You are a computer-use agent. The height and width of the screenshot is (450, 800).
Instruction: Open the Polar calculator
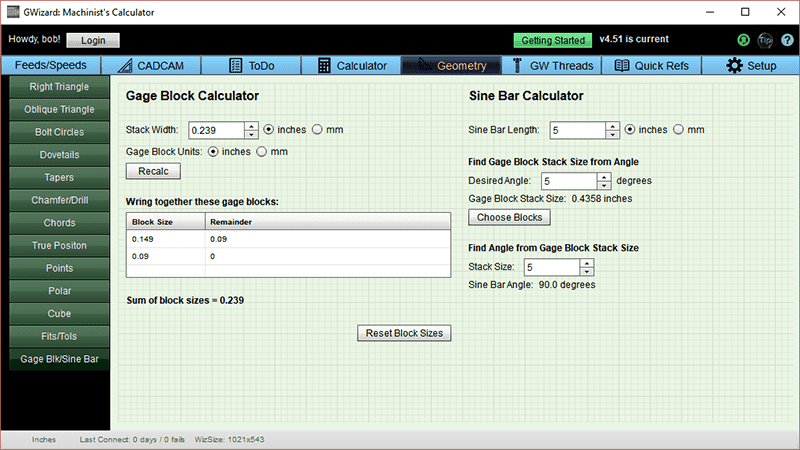[59, 291]
